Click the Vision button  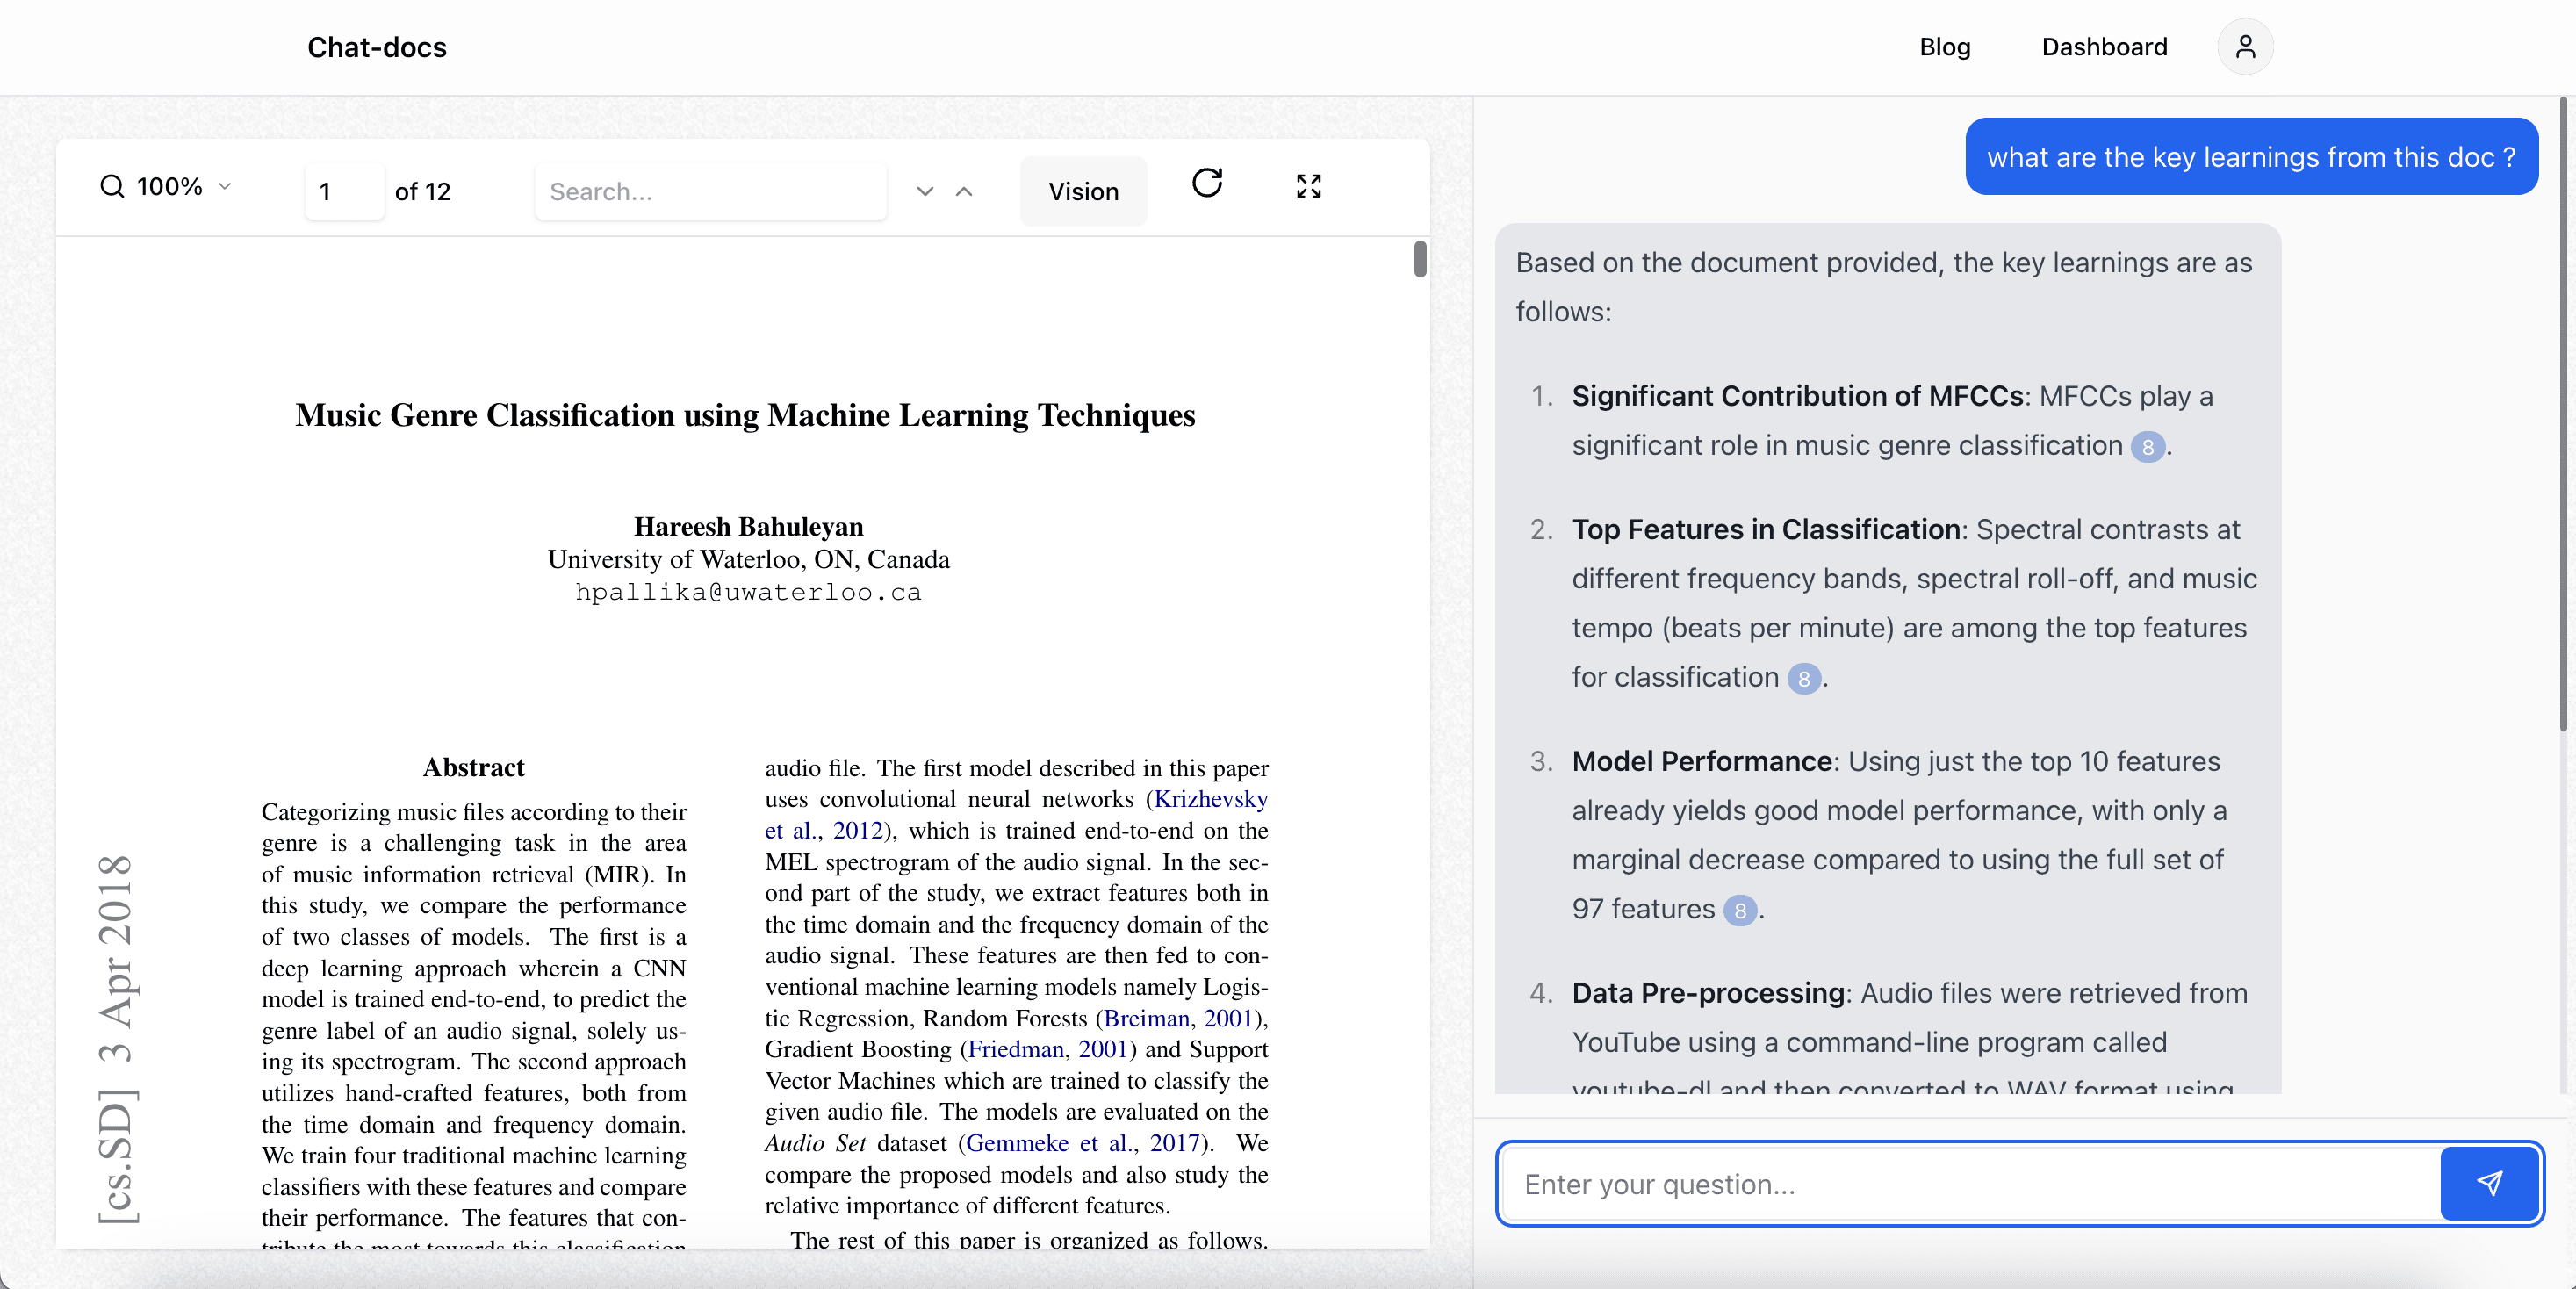(x=1083, y=191)
